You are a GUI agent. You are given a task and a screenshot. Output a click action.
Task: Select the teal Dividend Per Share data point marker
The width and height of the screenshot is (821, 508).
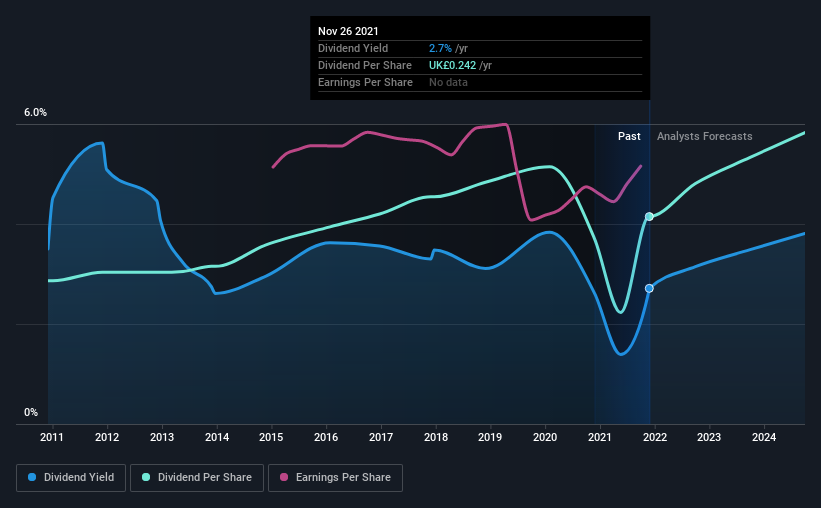tap(649, 217)
